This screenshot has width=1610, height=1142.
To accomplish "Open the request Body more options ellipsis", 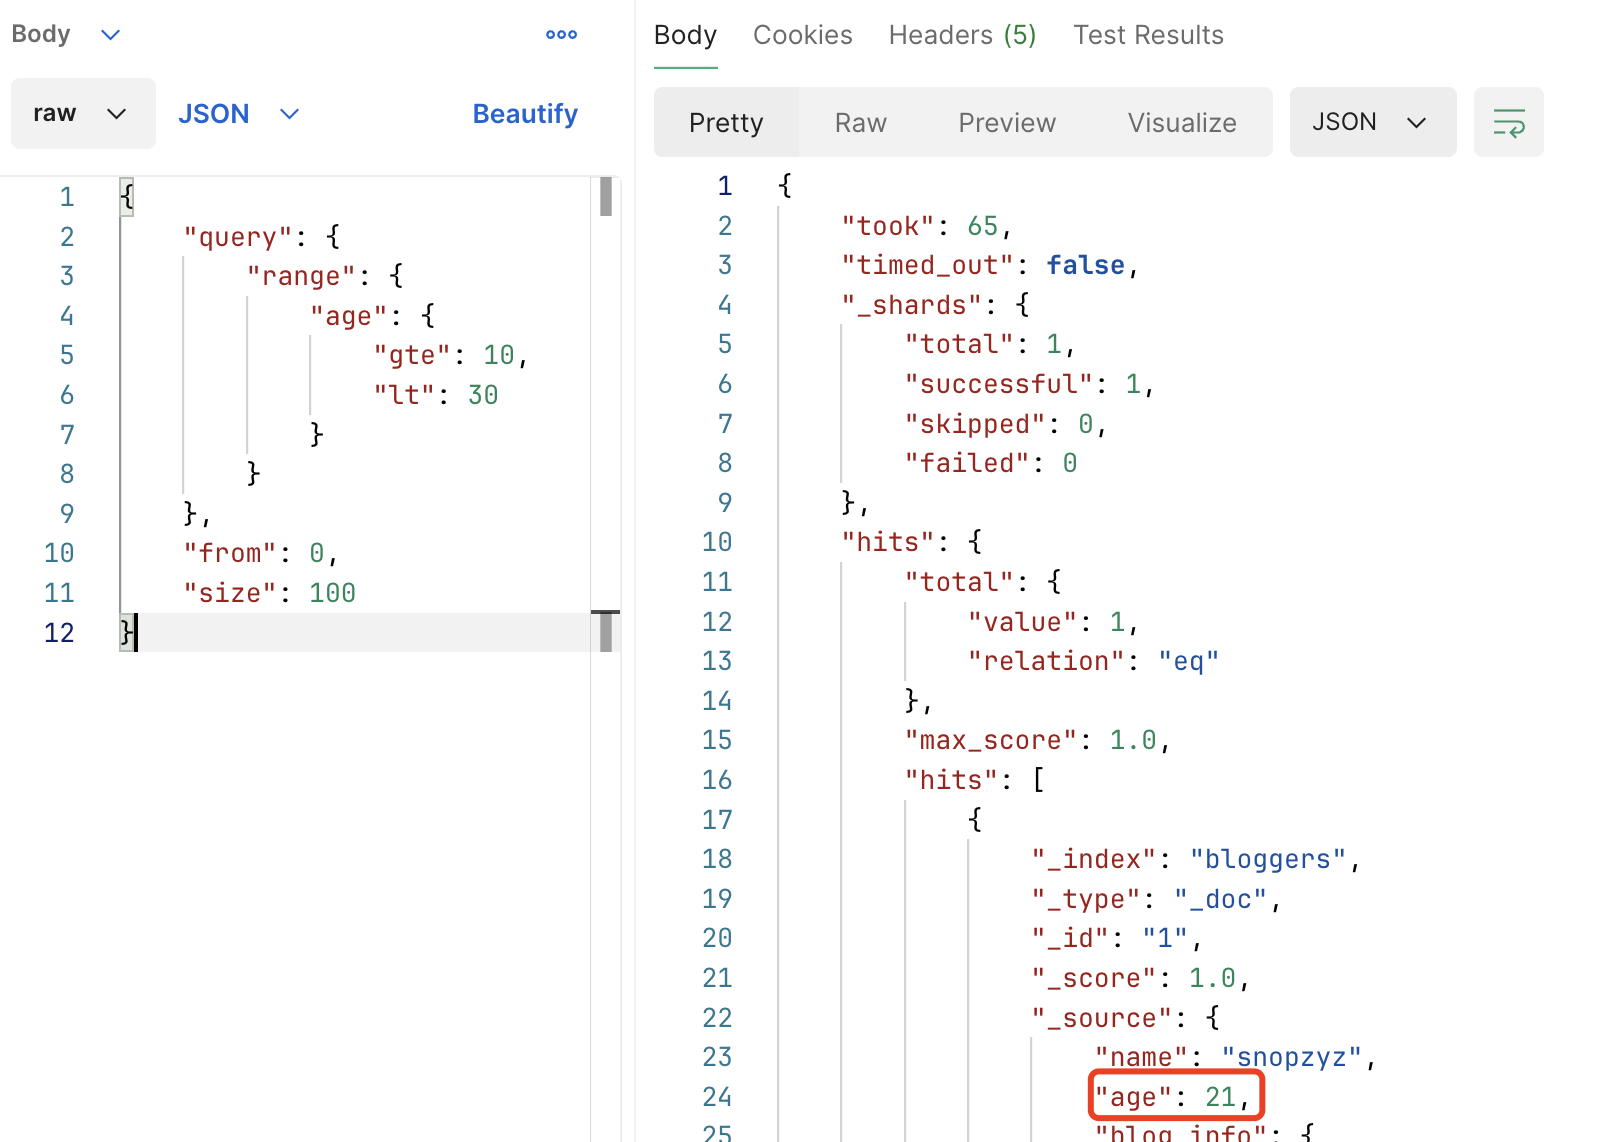I will (x=561, y=34).
